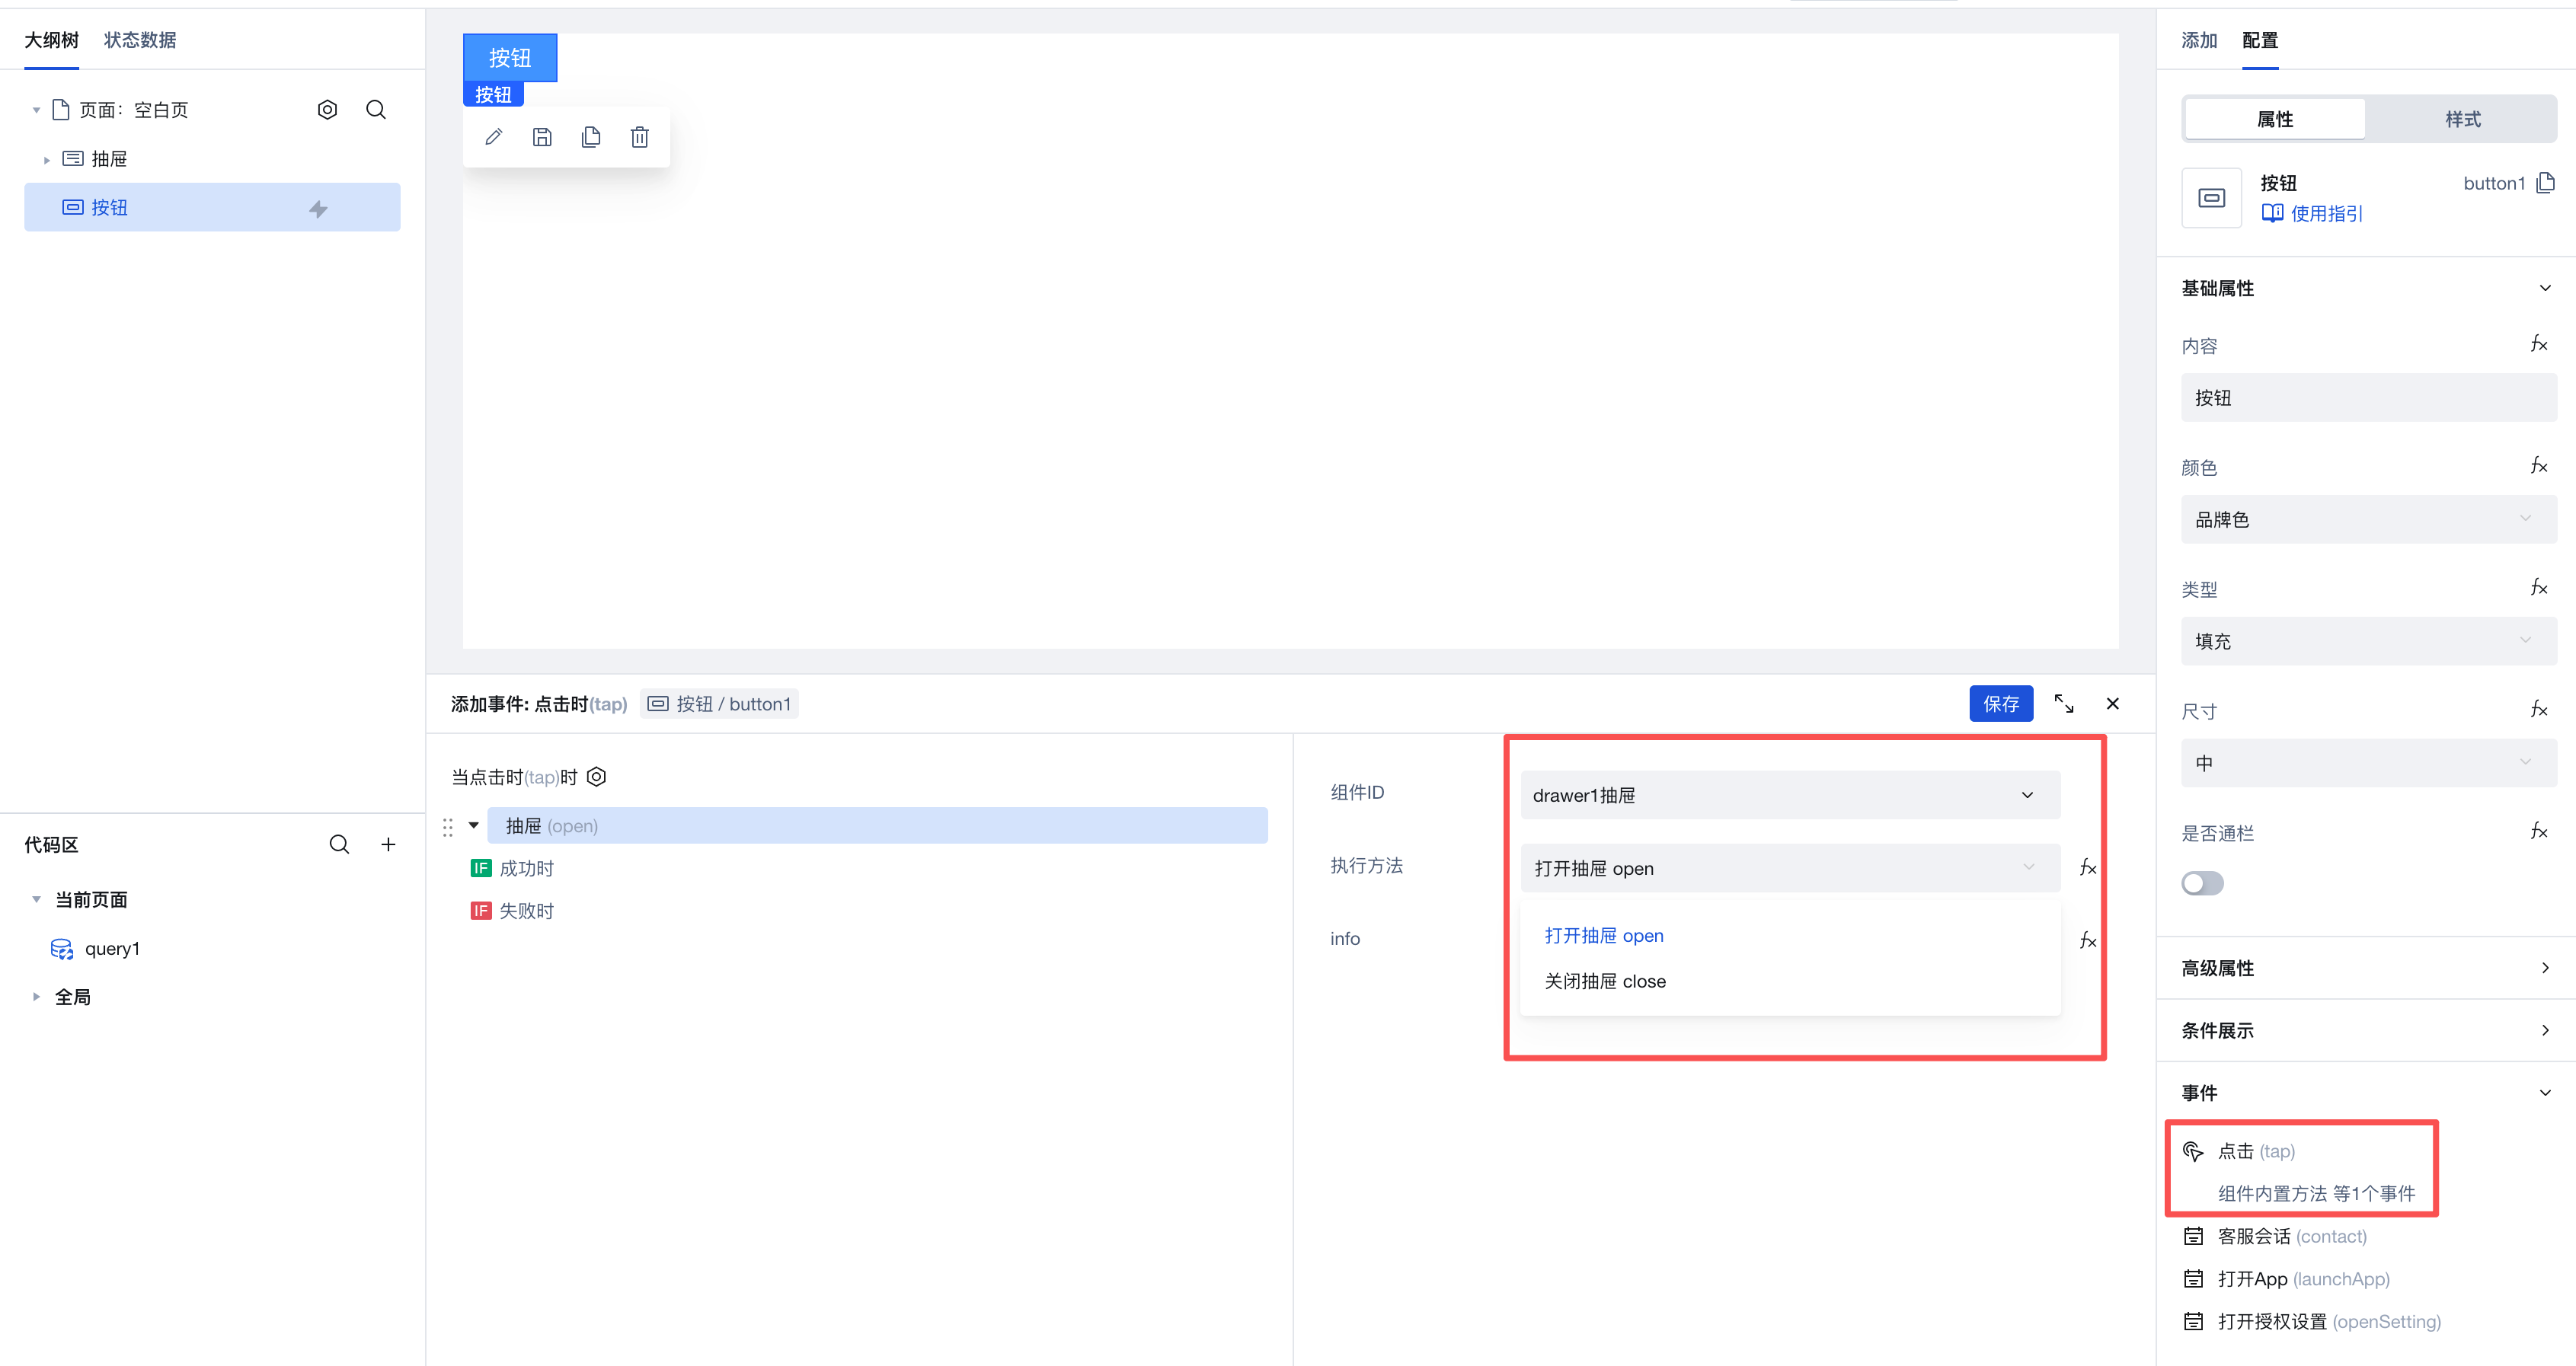Open page settings hexagon icon beside 空白页
2576x1366 pixels.
tap(327, 110)
